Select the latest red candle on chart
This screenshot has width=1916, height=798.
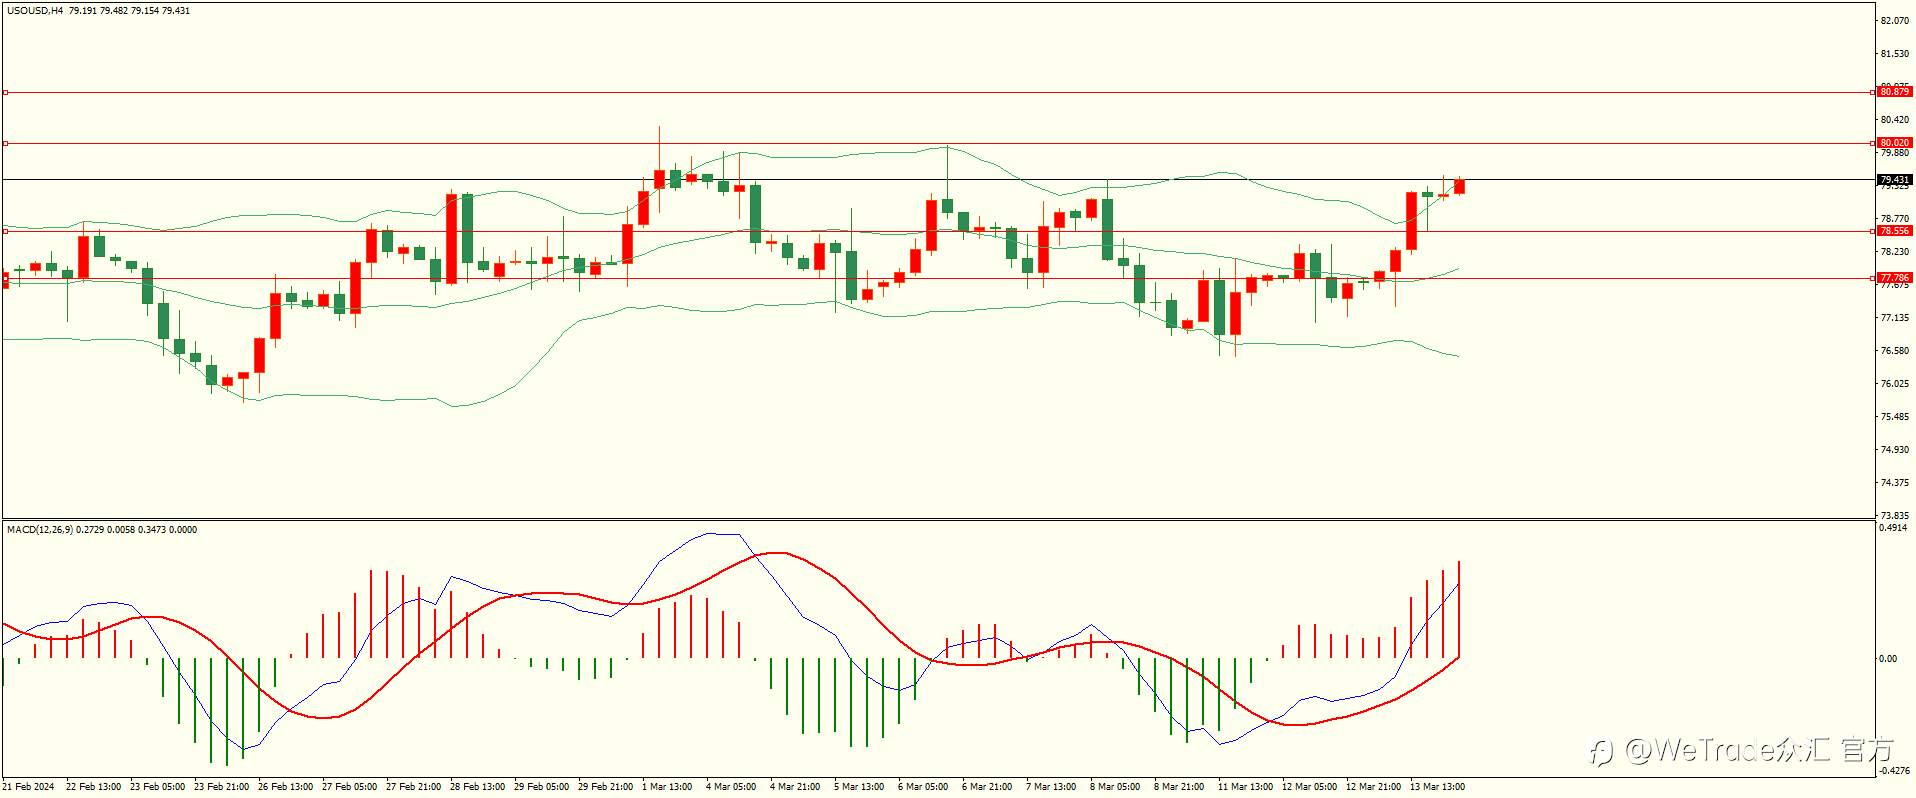click(x=1460, y=186)
